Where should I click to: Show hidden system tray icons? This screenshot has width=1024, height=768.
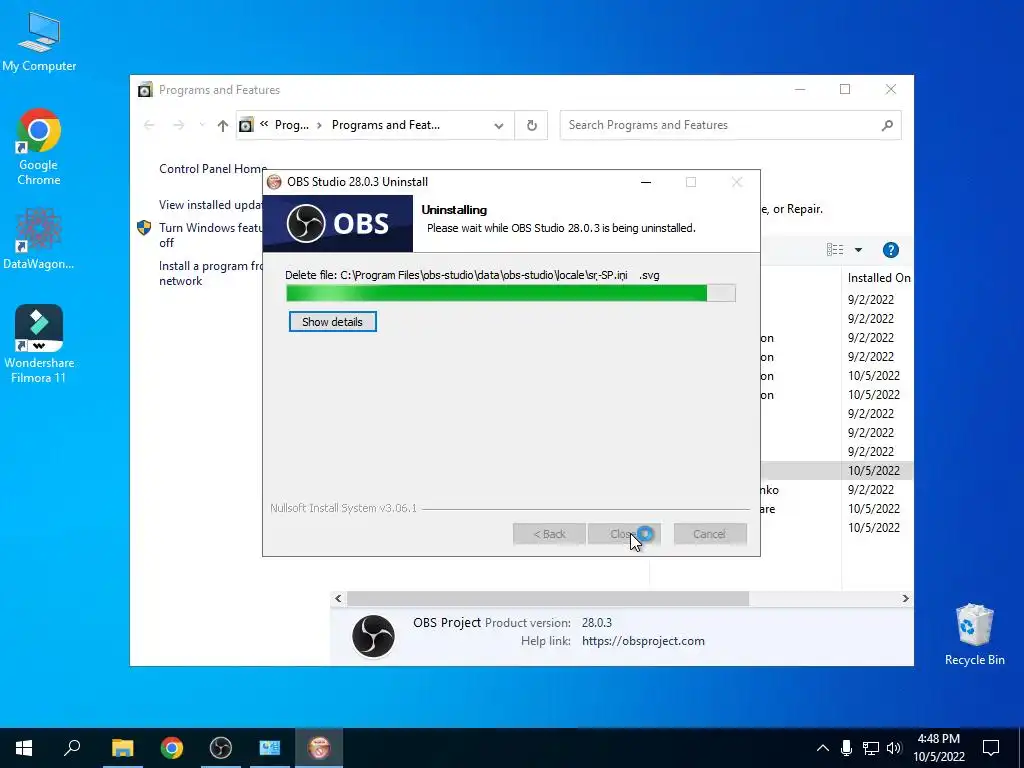[x=823, y=748]
